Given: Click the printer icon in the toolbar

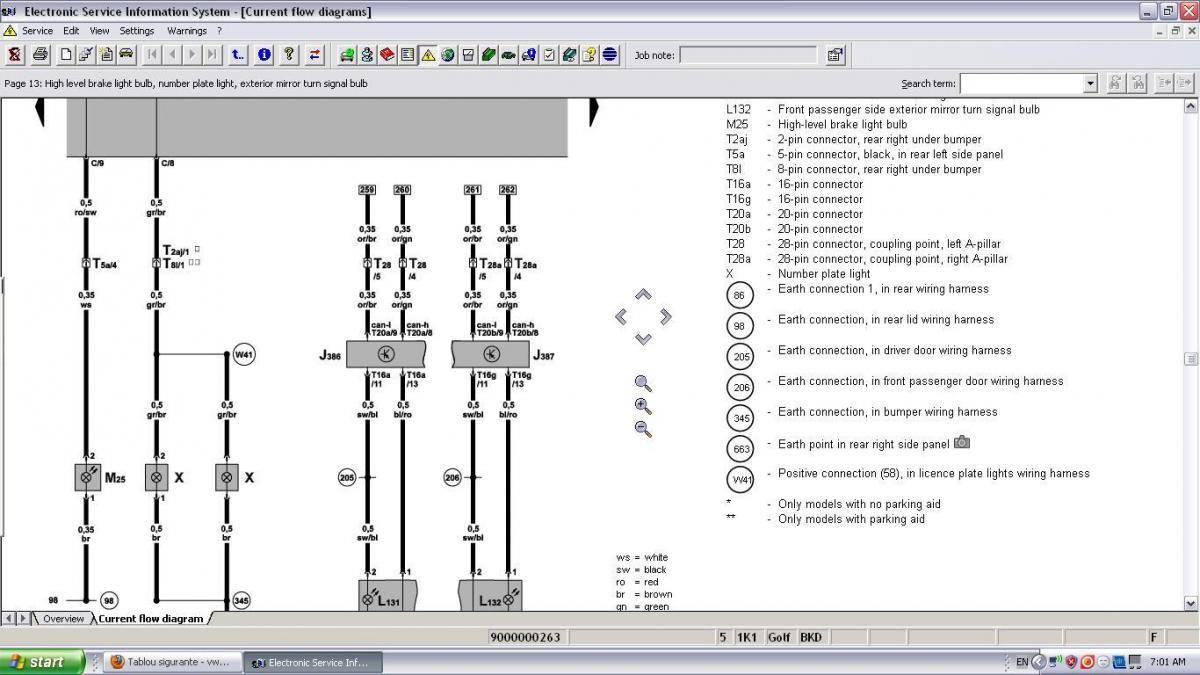Looking at the screenshot, I should click(41, 55).
